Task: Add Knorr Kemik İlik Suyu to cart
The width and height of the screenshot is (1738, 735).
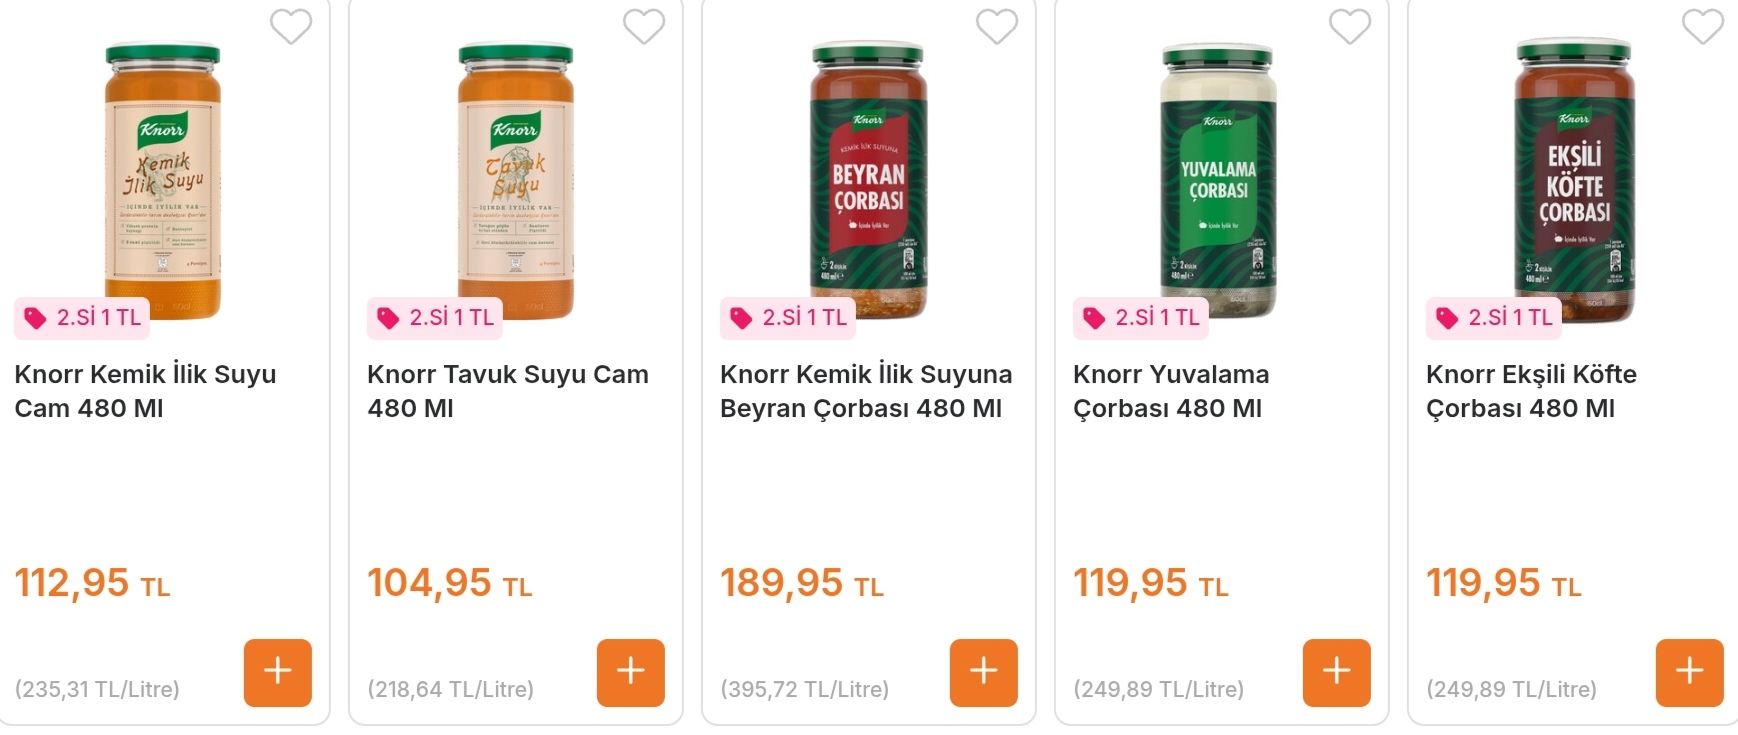Action: [278, 672]
